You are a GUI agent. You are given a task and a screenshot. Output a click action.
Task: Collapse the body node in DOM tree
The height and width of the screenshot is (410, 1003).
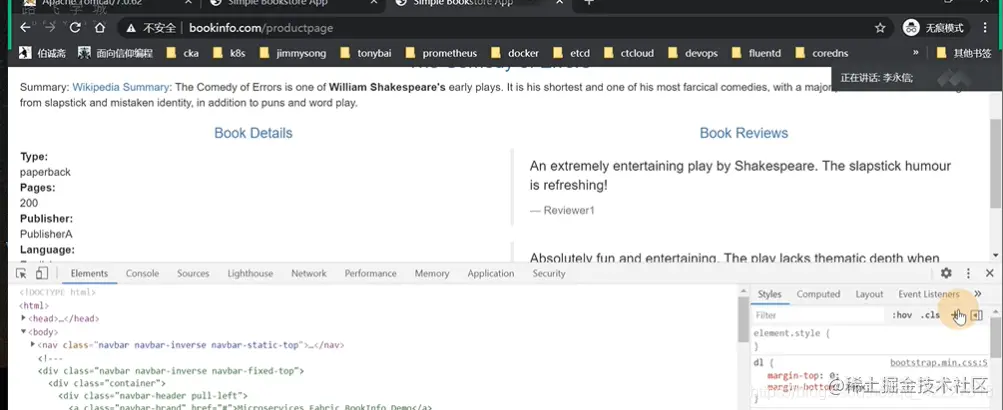[24, 331]
